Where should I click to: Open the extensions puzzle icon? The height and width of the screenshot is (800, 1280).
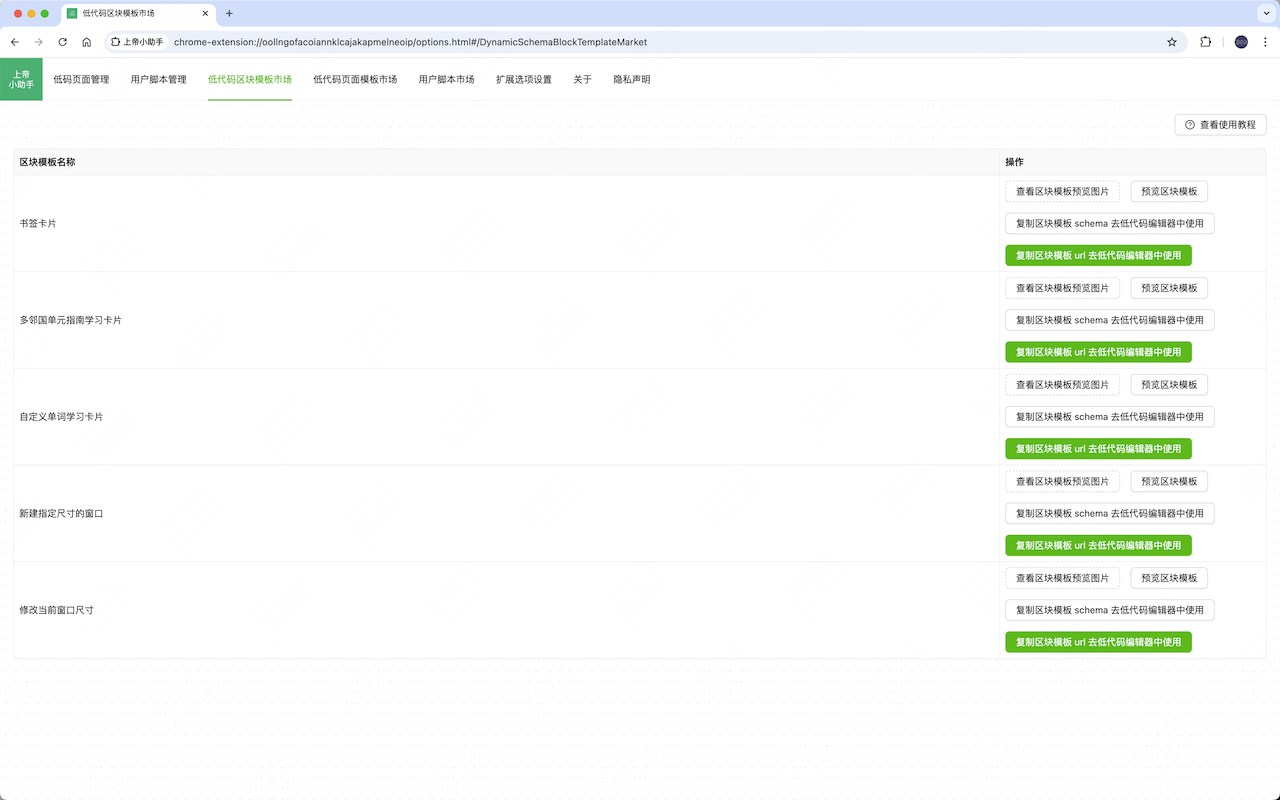click(1205, 42)
